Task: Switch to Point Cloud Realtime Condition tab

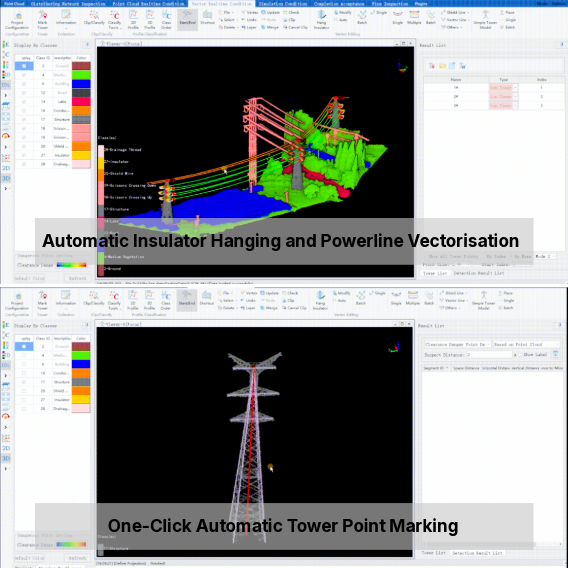Action: pyautogui.click(x=148, y=4)
